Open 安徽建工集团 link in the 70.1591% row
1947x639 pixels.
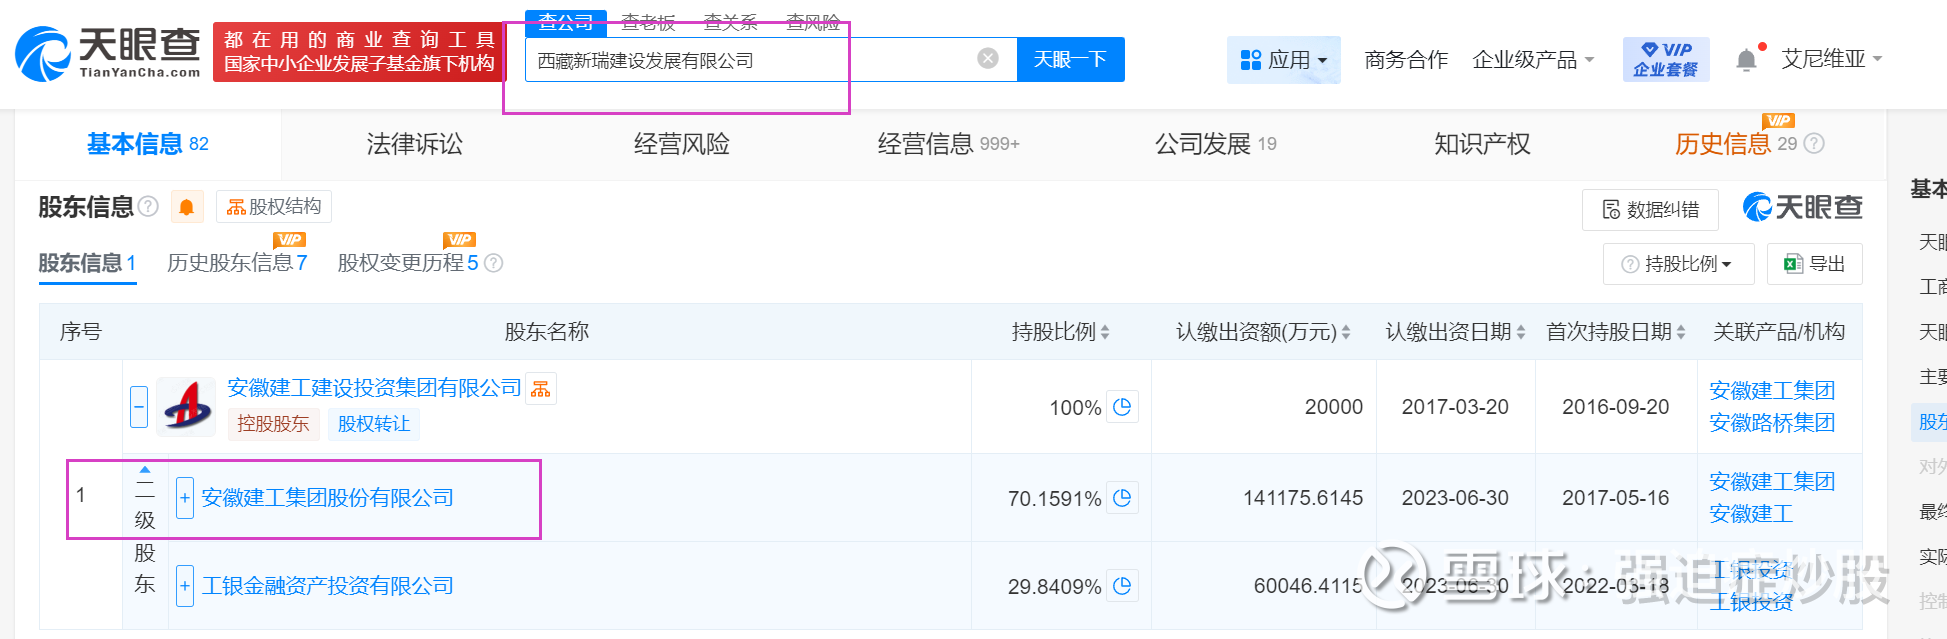coord(1772,482)
